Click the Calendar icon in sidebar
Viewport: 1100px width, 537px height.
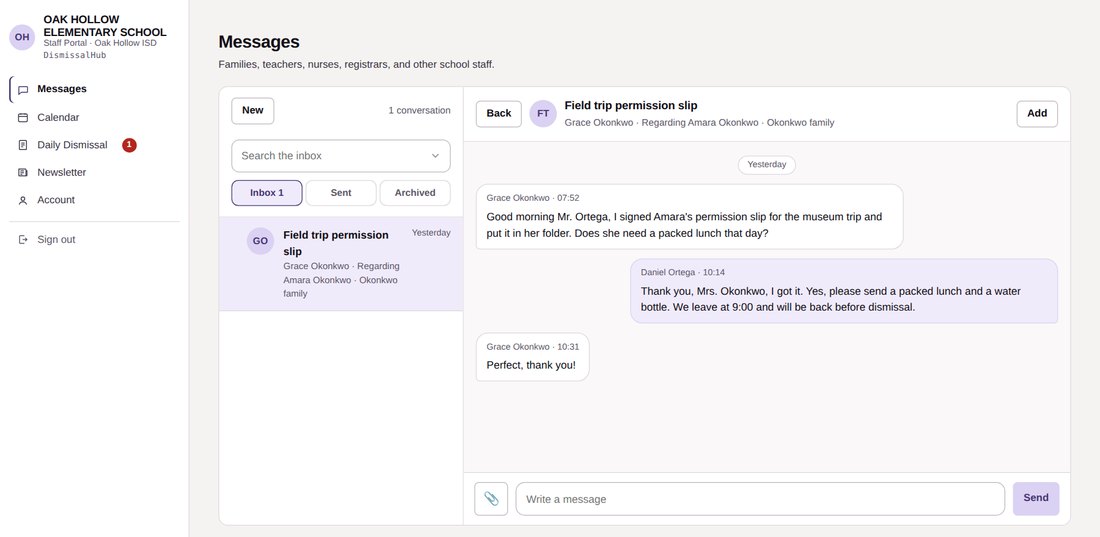pos(23,117)
